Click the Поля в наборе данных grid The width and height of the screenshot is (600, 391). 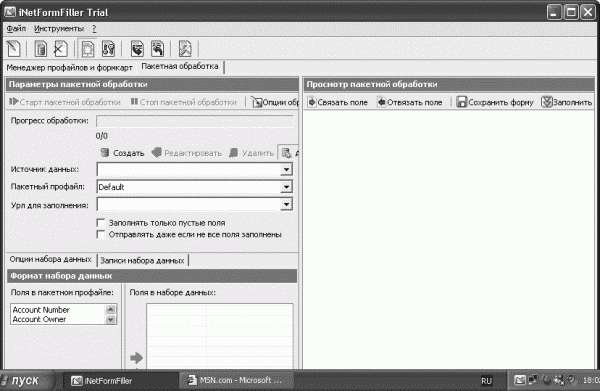point(220,336)
